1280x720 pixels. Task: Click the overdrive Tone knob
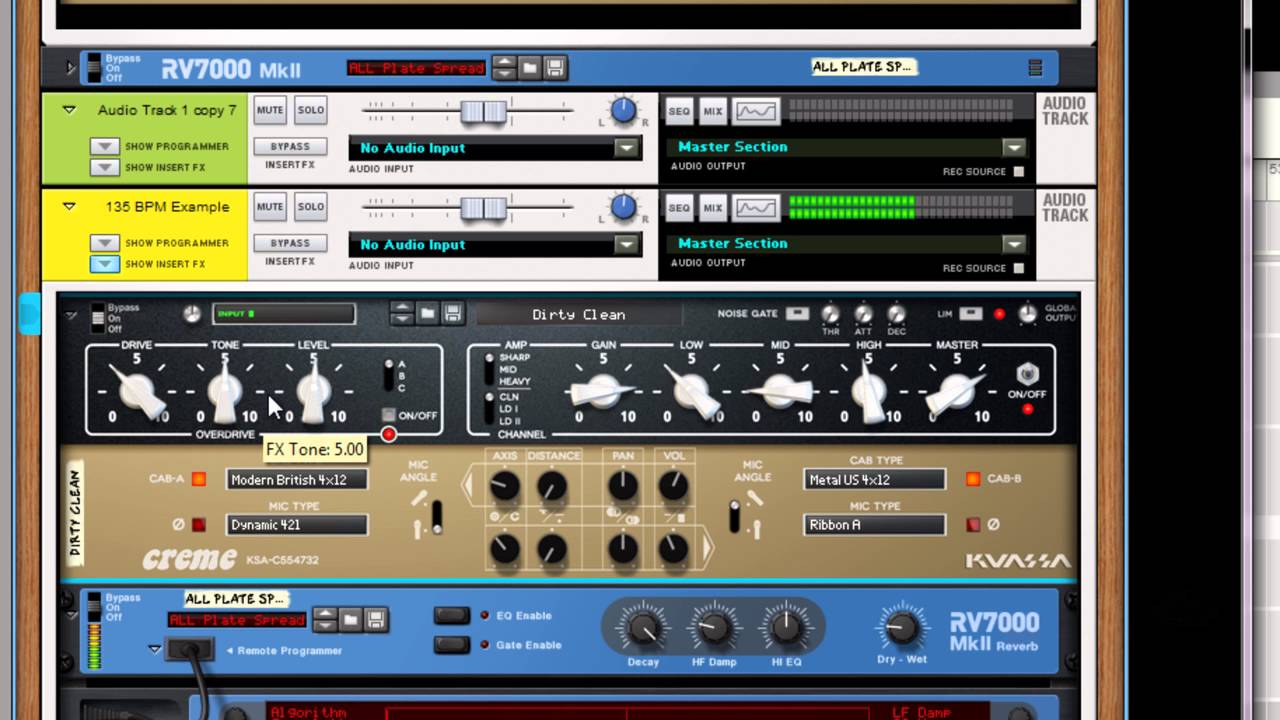pos(225,391)
